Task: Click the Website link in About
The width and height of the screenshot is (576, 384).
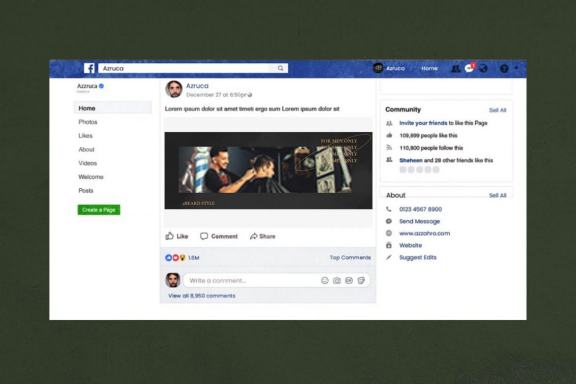Action: click(x=411, y=245)
